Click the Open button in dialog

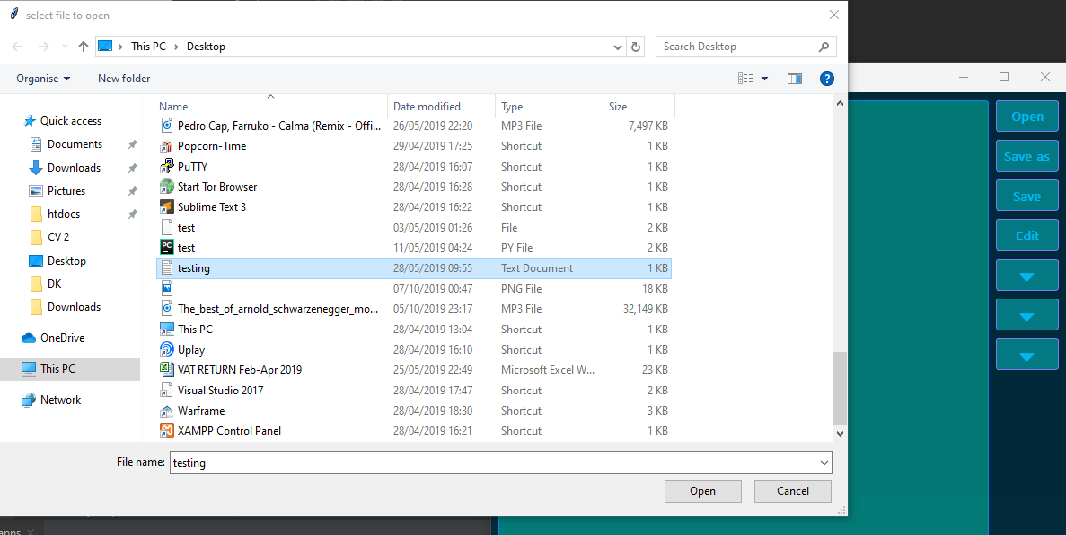pyautogui.click(x=702, y=491)
